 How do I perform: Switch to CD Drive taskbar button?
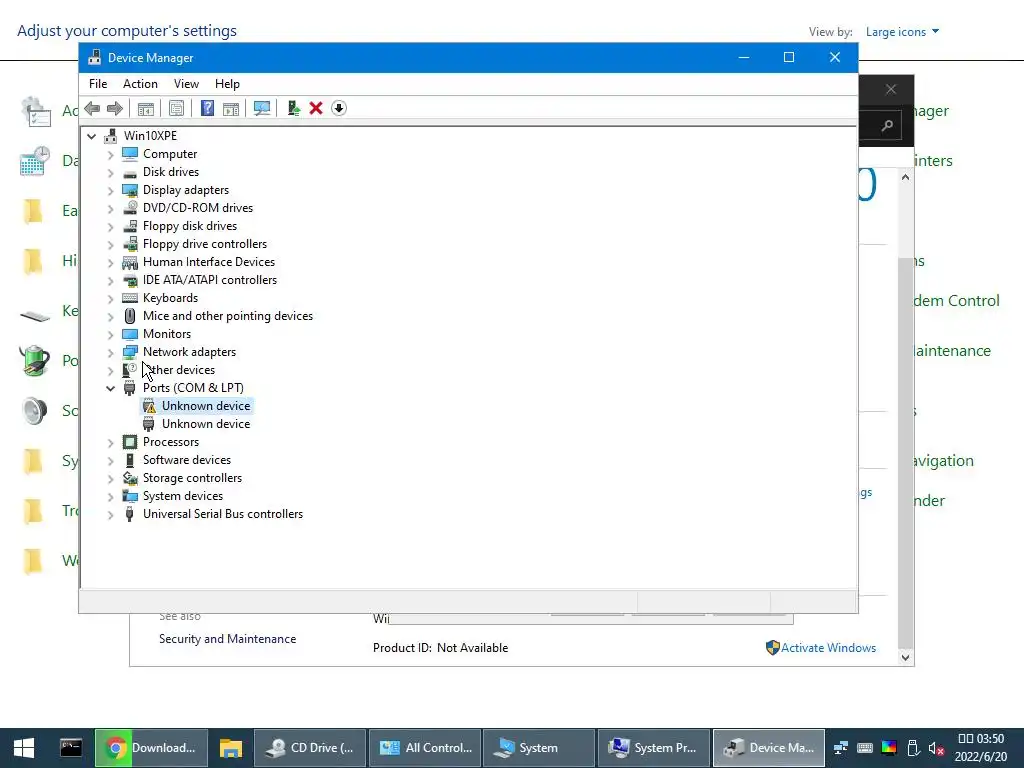[x=310, y=748]
